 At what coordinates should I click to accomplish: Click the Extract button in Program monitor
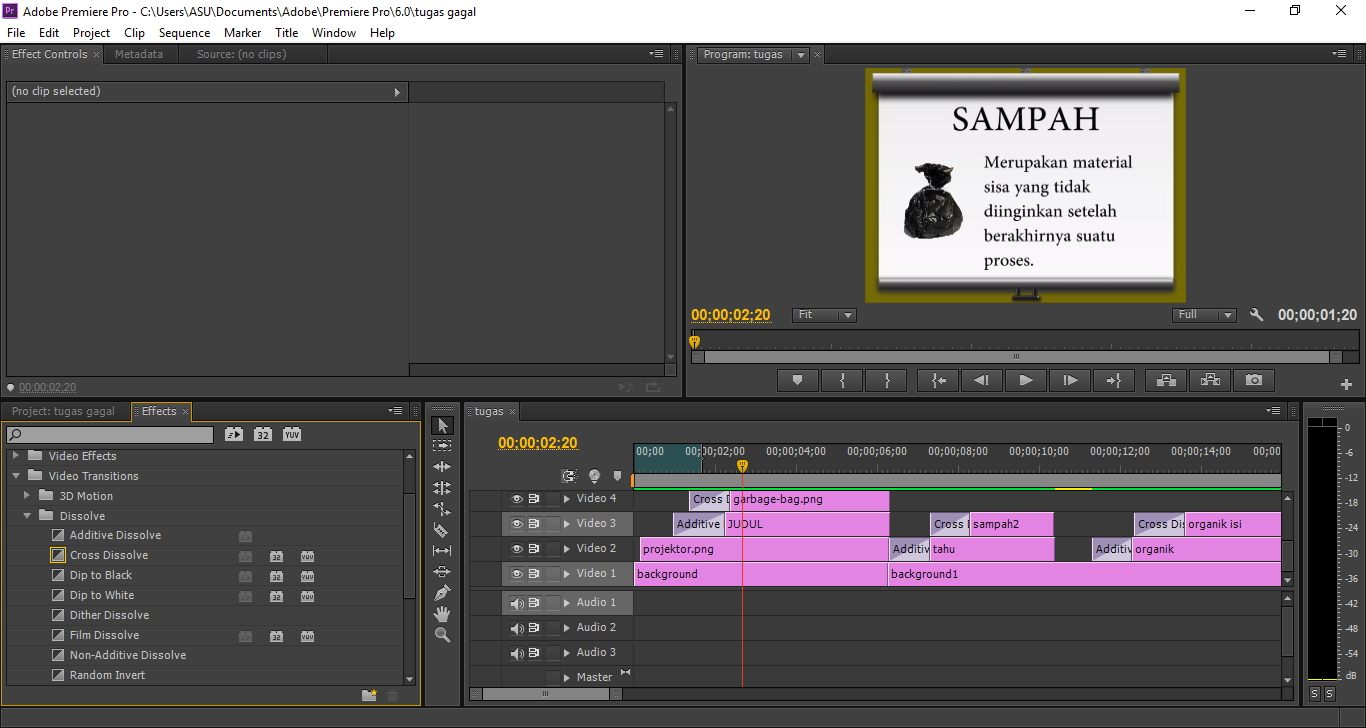[1209, 380]
